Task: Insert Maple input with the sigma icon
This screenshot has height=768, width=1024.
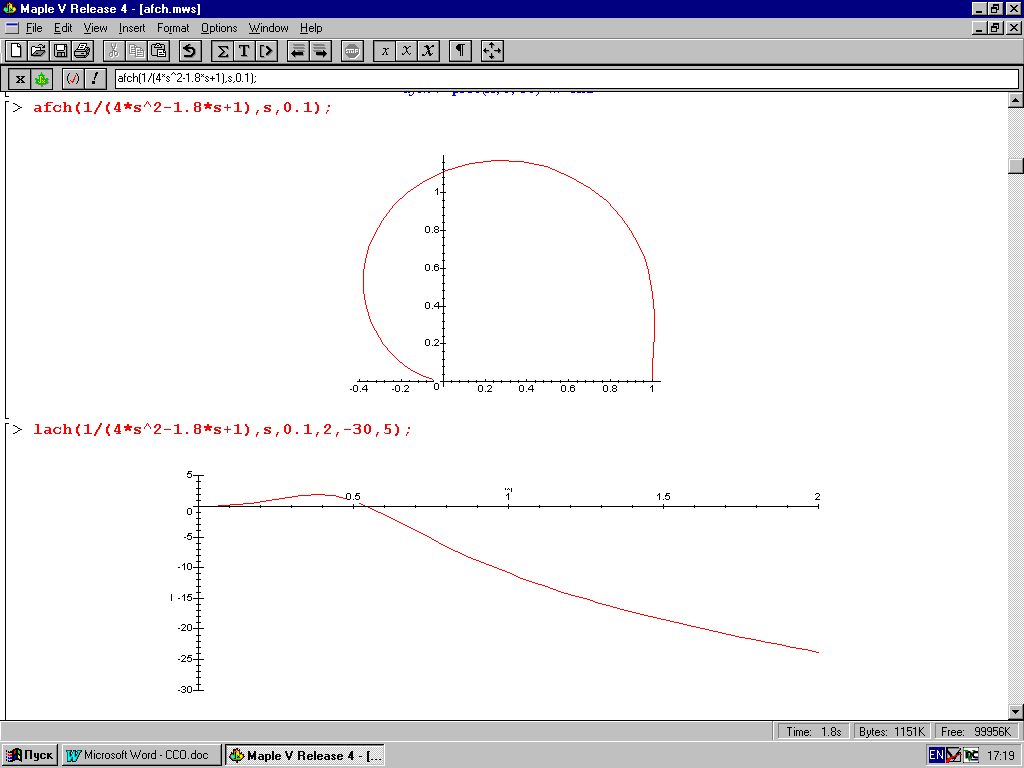Action: click(x=222, y=51)
